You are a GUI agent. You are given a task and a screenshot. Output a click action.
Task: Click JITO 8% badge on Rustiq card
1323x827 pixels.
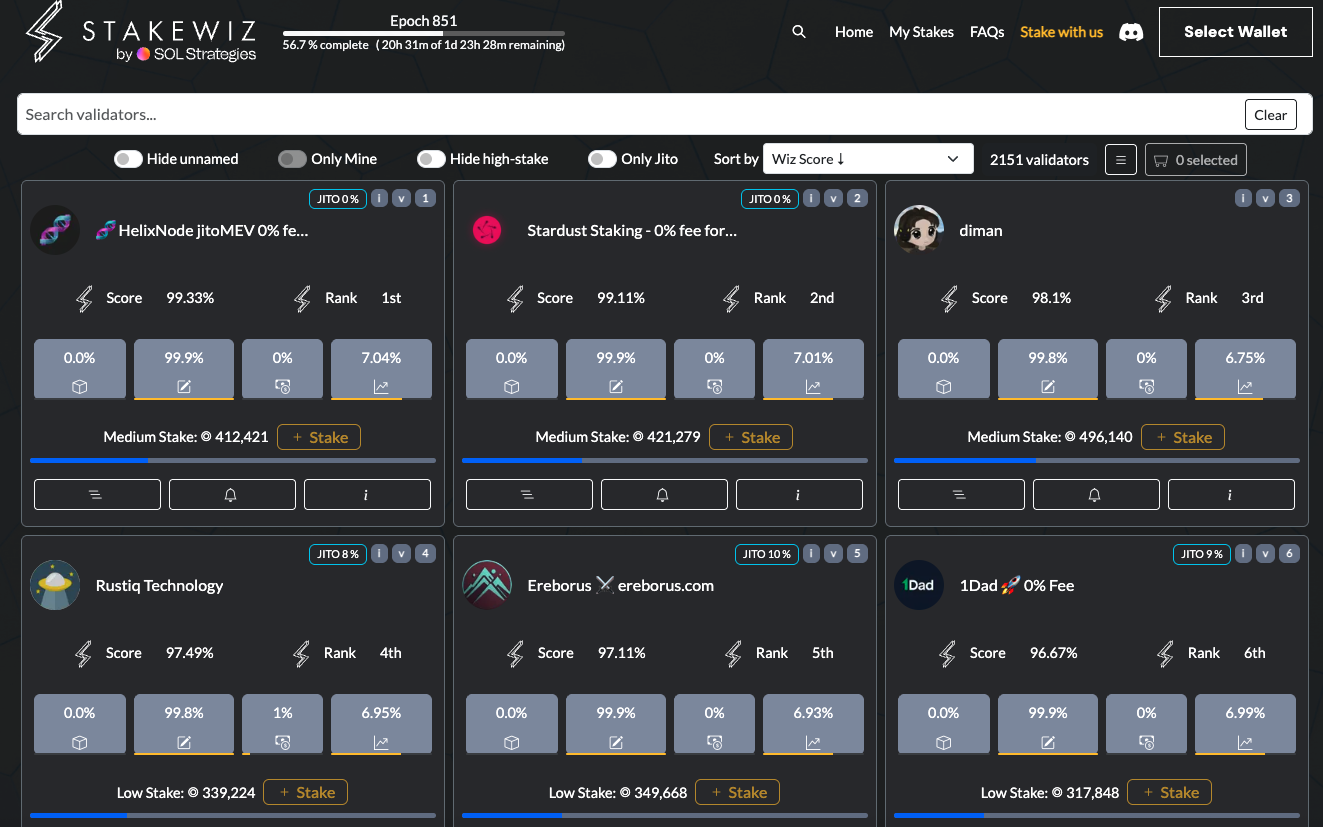(338, 553)
